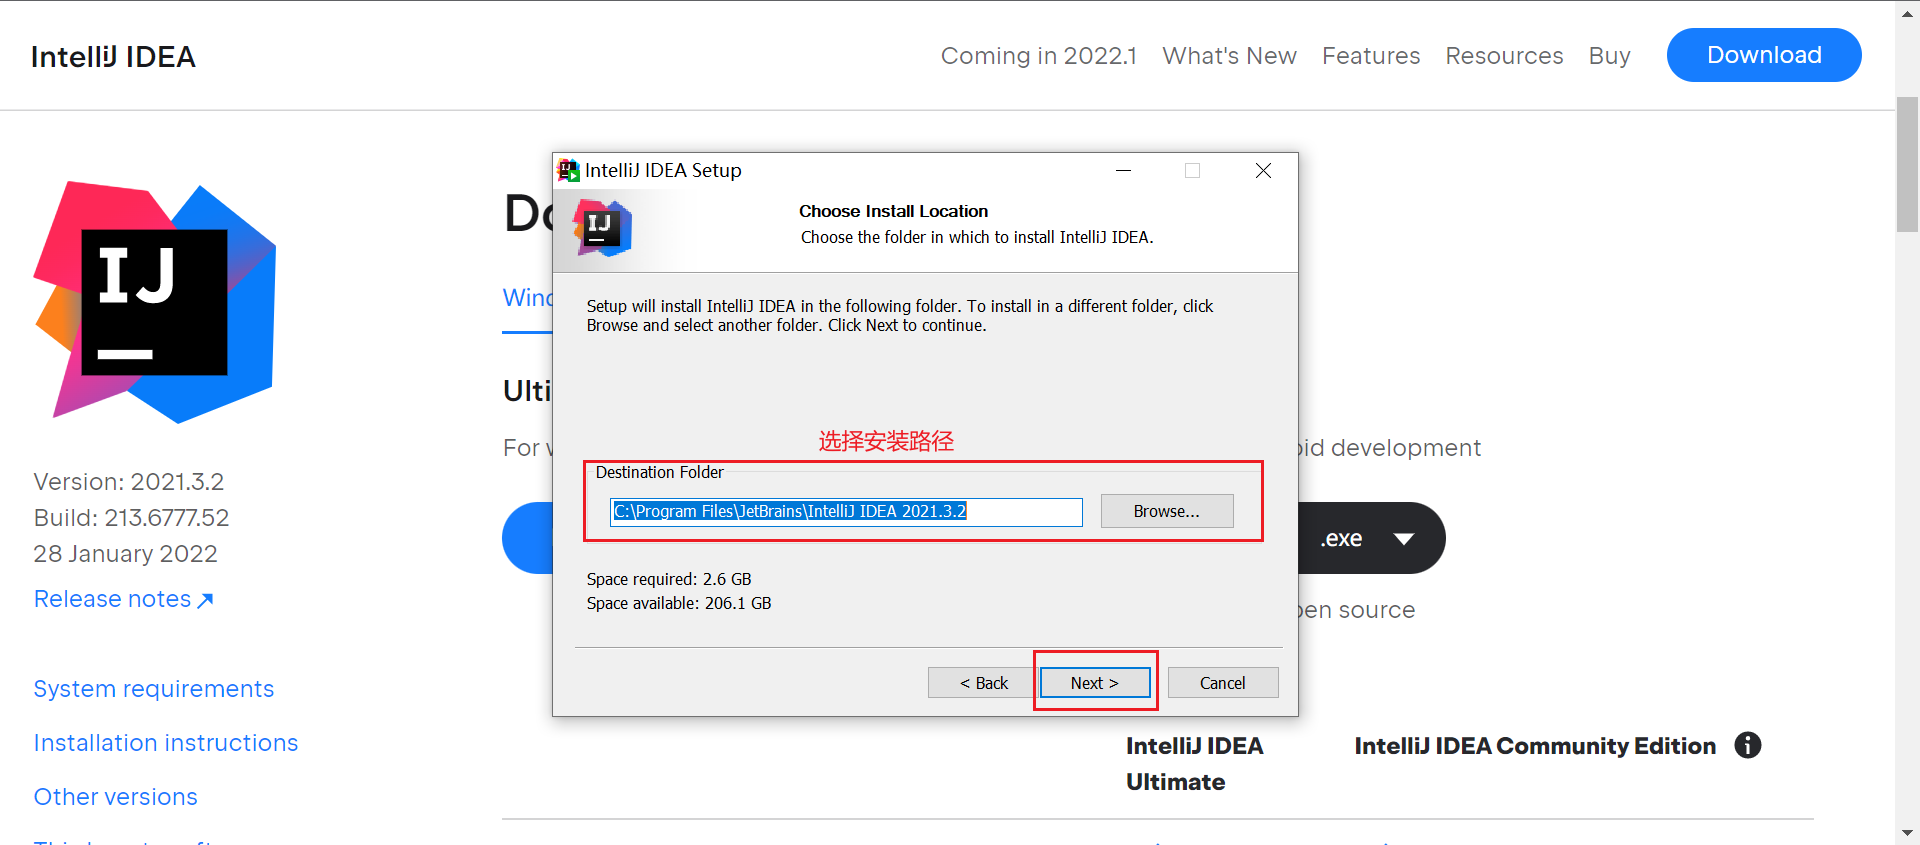Click Browse... to choose another folder
Image resolution: width=1920 pixels, height=845 pixels.
tap(1167, 511)
